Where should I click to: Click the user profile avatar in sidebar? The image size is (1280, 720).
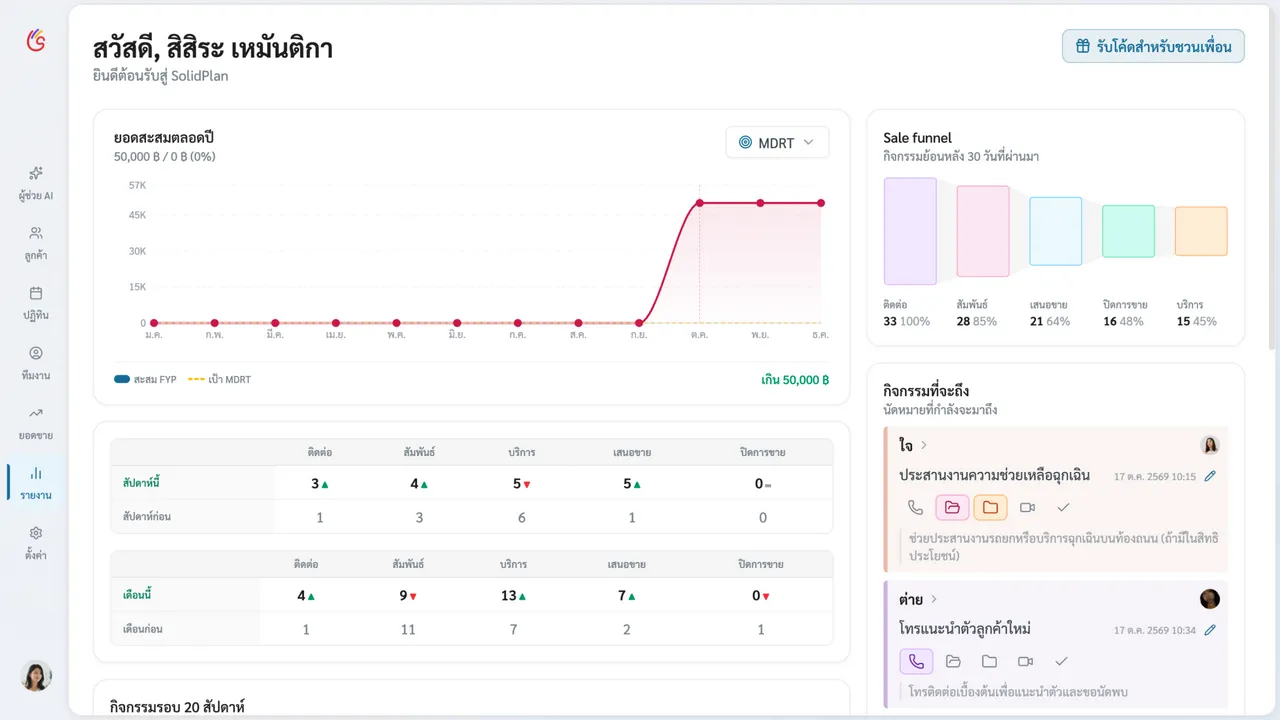(x=36, y=676)
